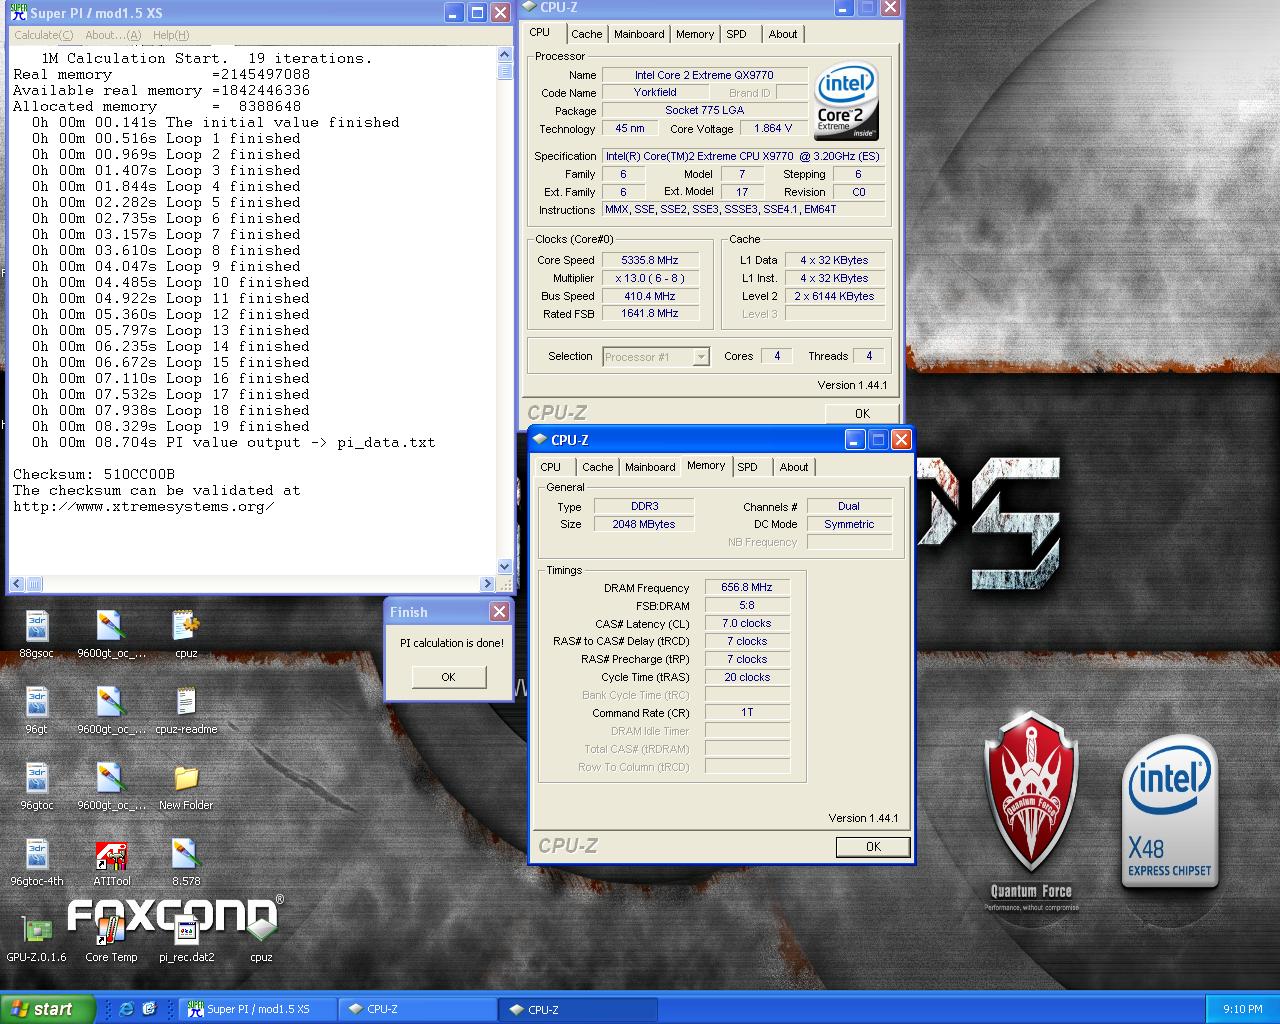
Task: Switch to Cache tab in top CPU-Z window
Action: click(586, 34)
